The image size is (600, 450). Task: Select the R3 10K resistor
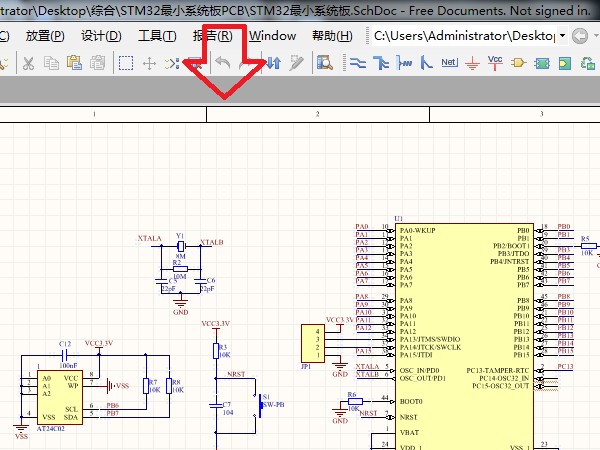pyautogui.click(x=216, y=351)
